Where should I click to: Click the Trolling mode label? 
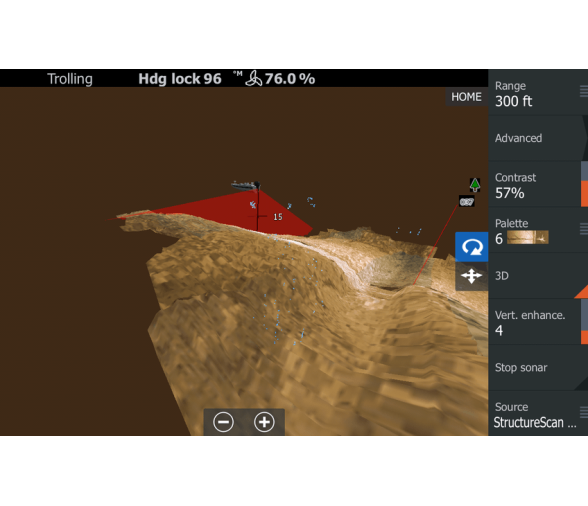point(70,79)
